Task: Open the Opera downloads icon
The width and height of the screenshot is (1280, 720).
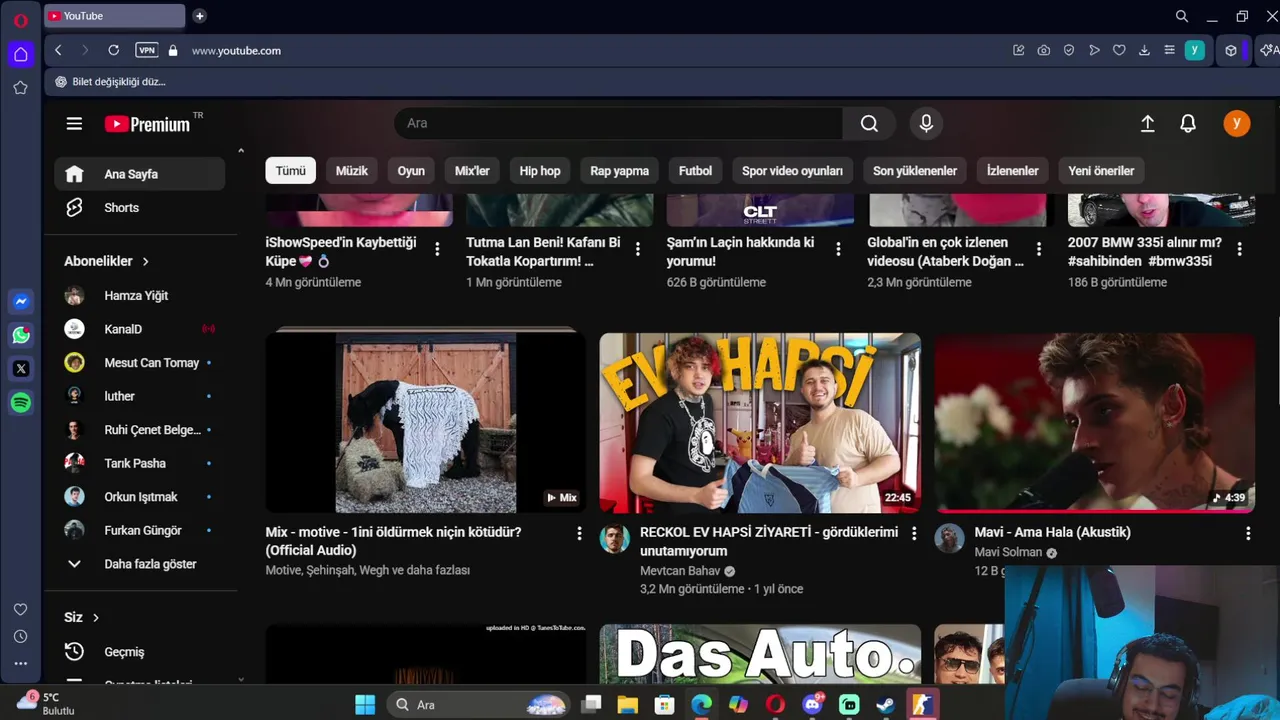Action: (x=1144, y=50)
